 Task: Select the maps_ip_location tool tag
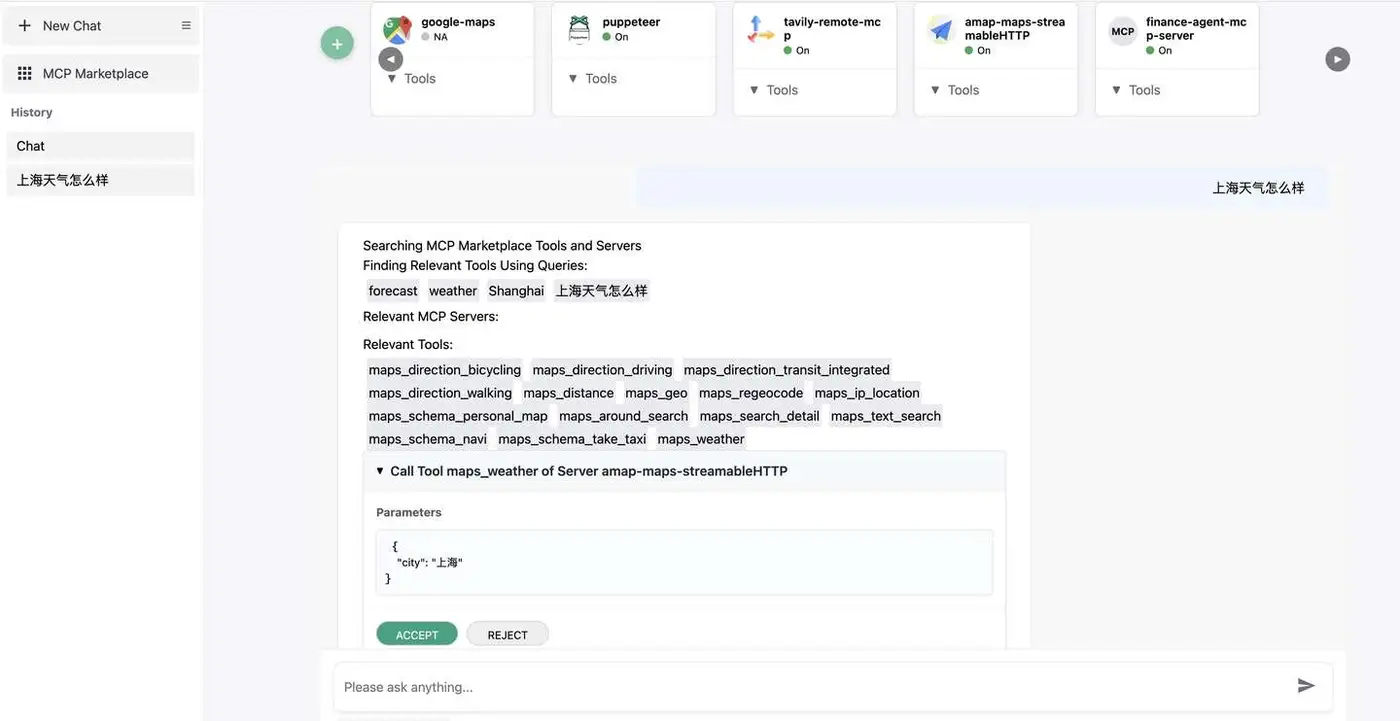coord(867,393)
